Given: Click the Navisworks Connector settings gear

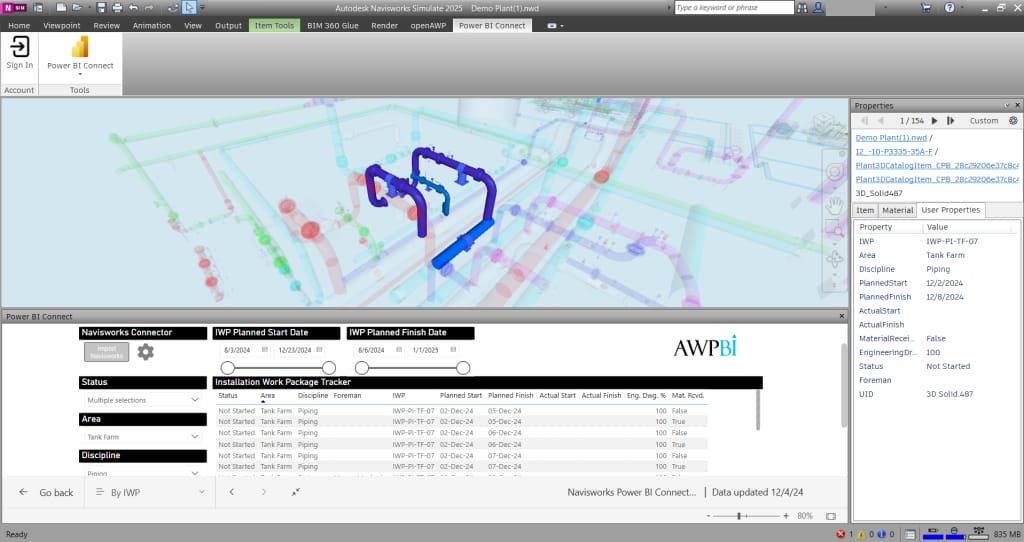Looking at the screenshot, I should pyautogui.click(x=146, y=352).
